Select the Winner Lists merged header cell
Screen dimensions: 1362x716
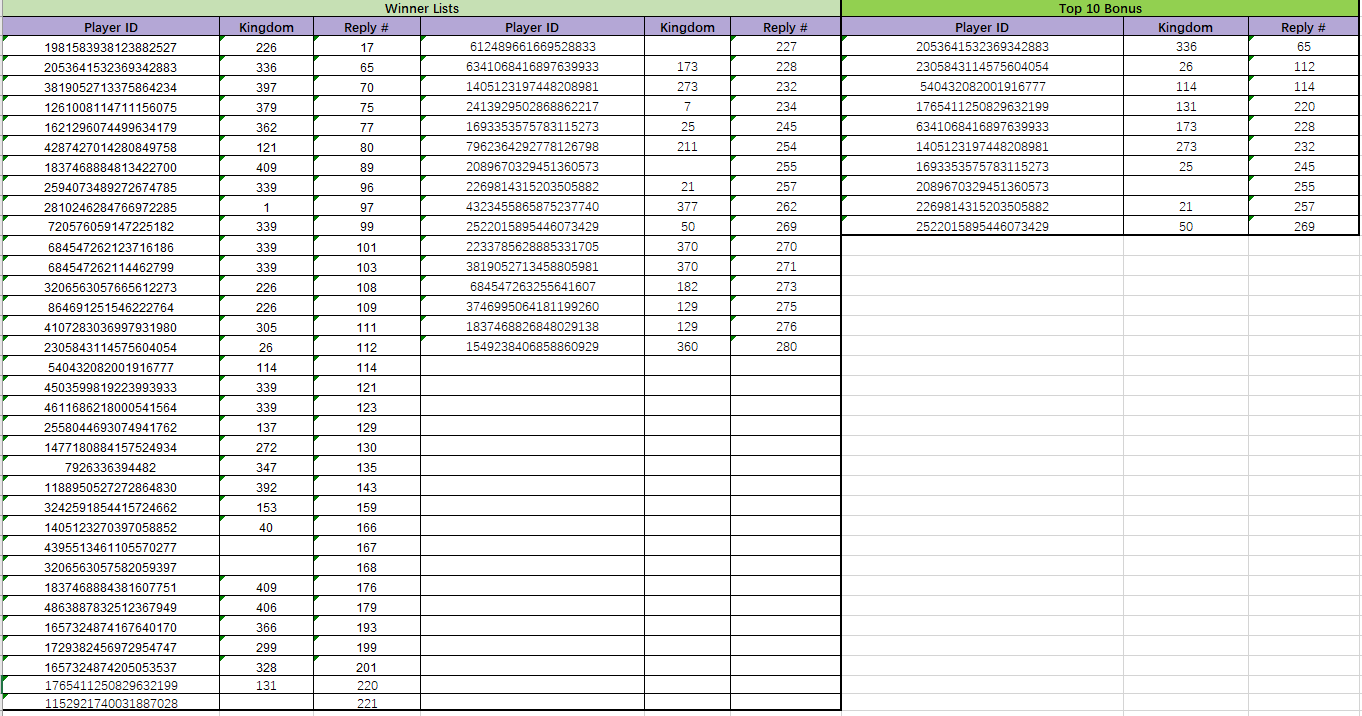pos(421,8)
